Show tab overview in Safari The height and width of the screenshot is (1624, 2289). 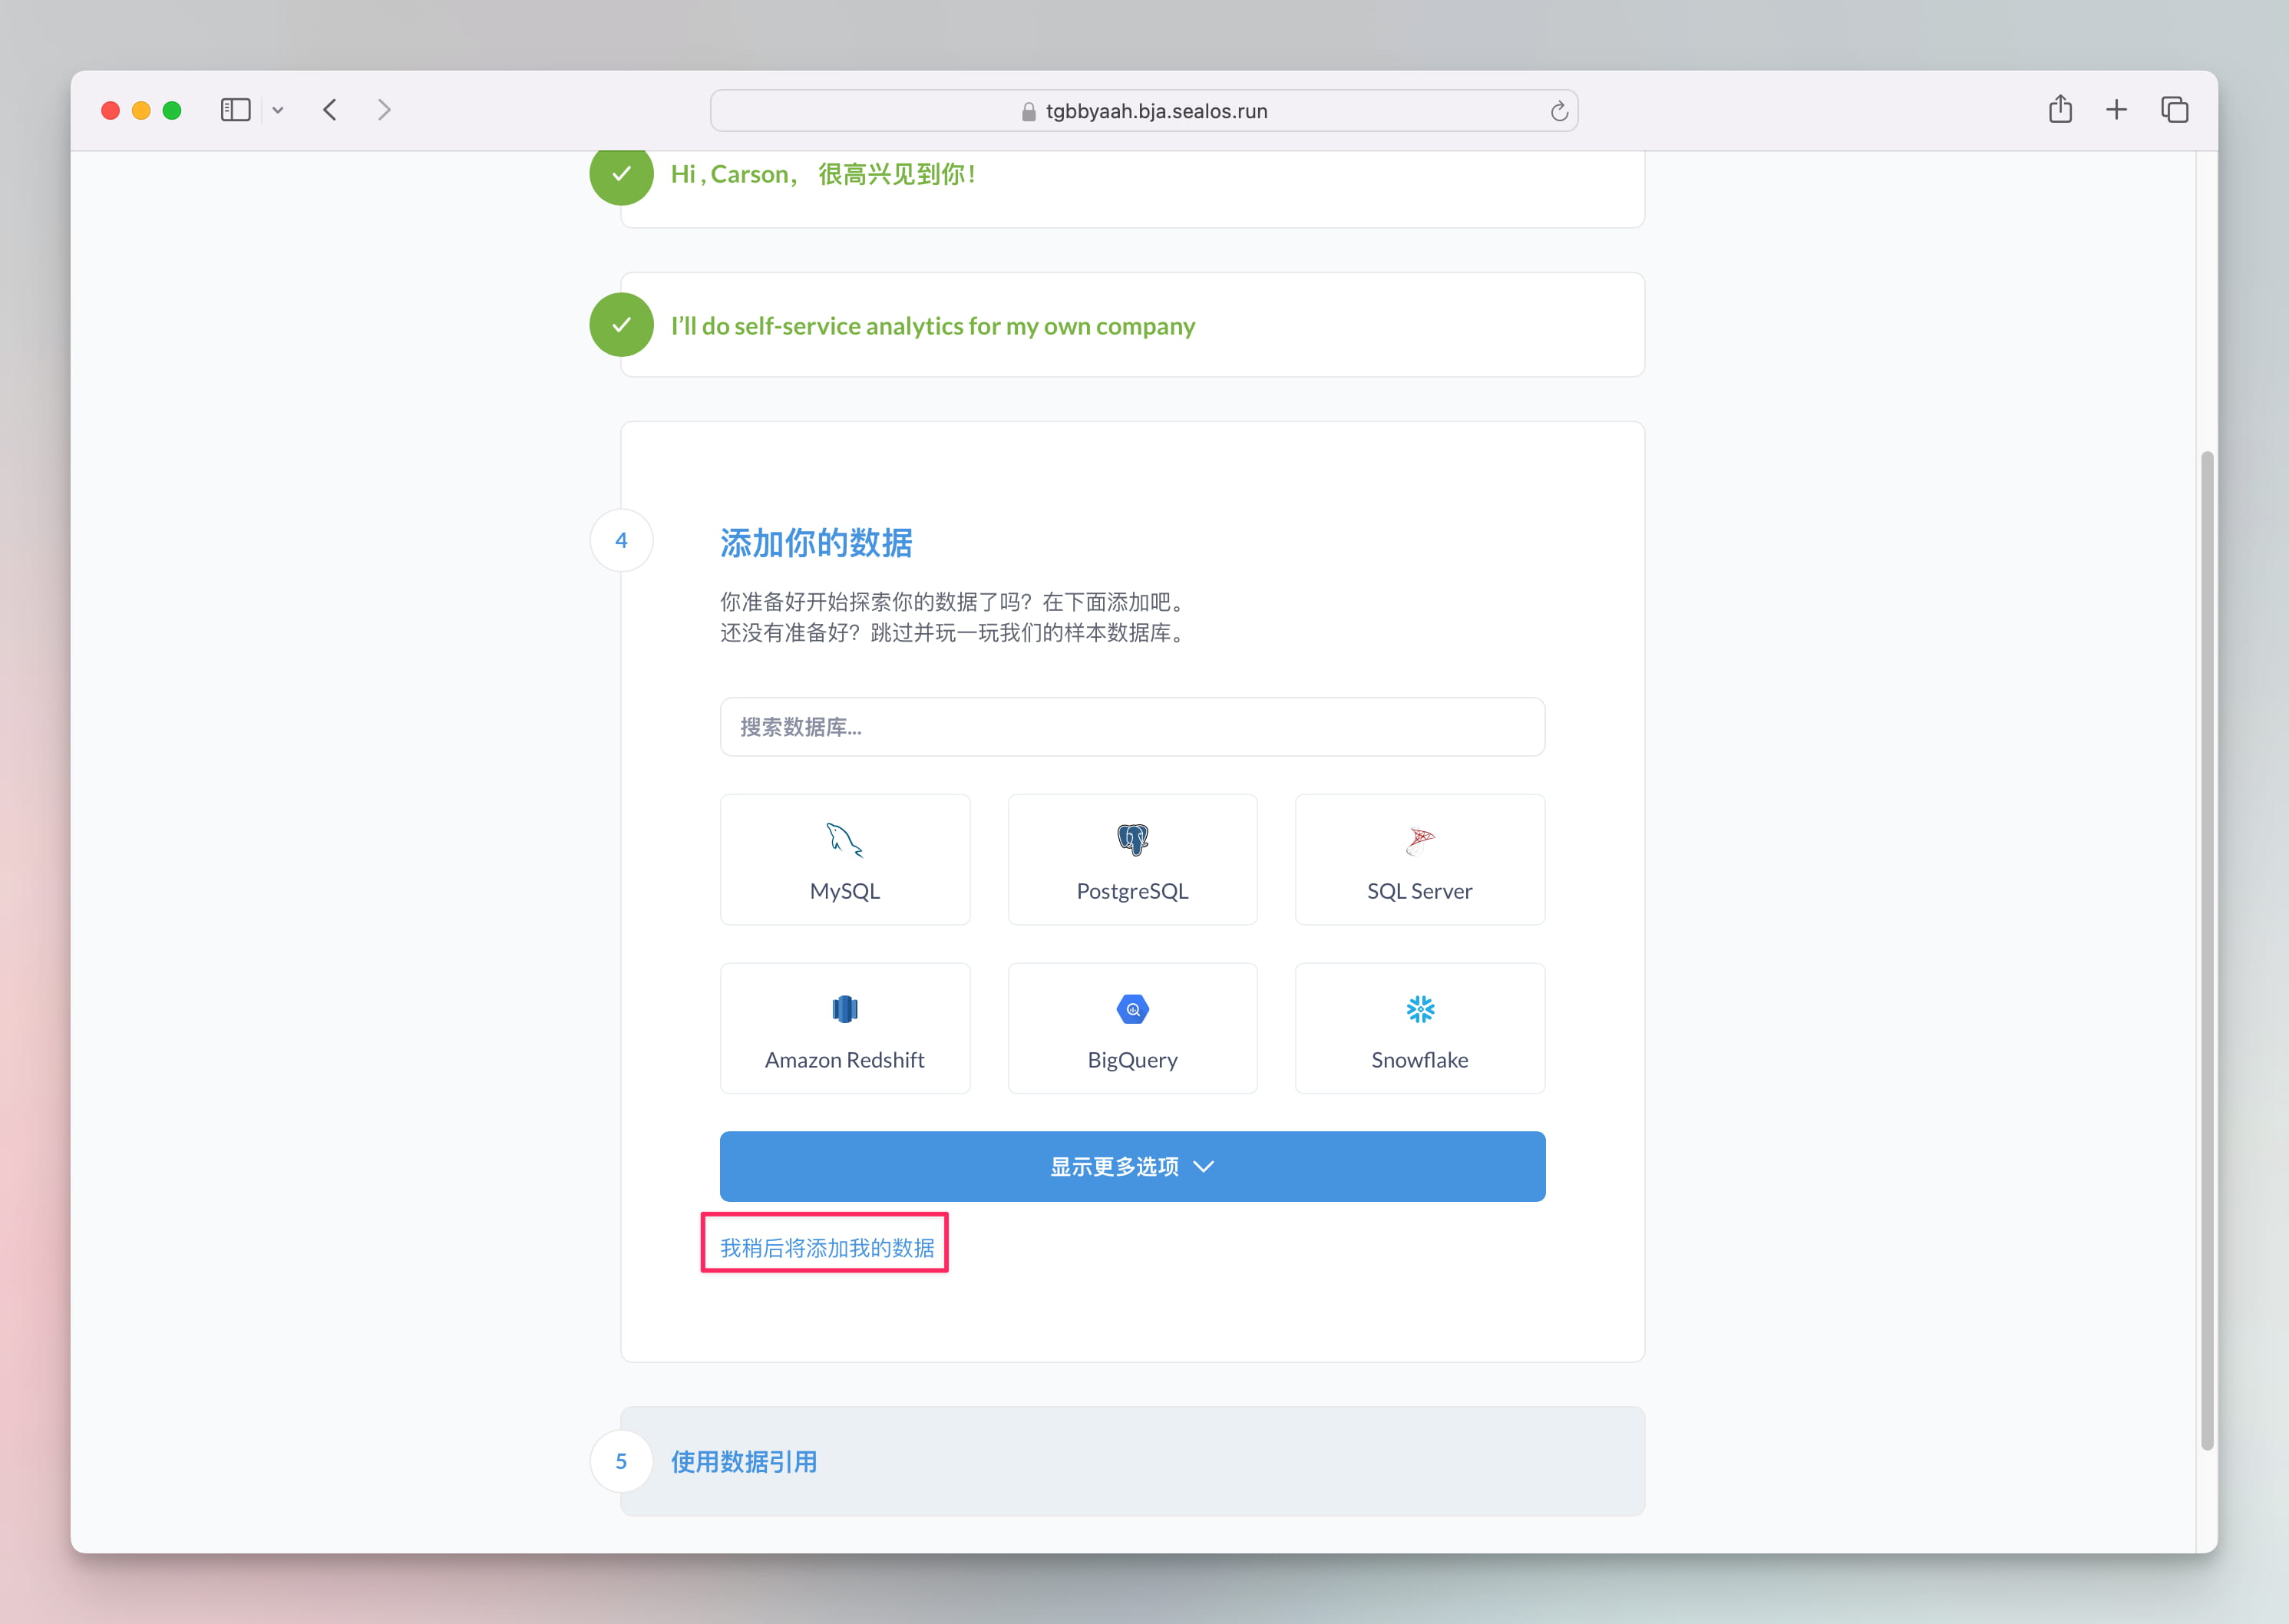(x=2174, y=110)
